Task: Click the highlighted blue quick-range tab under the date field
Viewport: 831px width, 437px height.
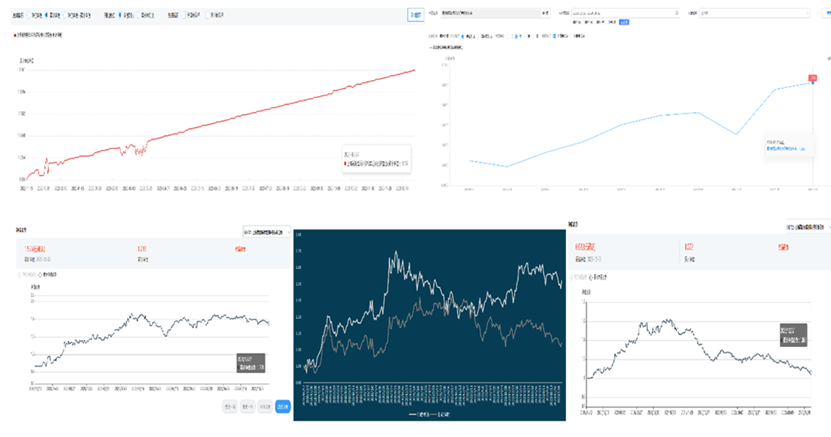Action: tap(624, 21)
